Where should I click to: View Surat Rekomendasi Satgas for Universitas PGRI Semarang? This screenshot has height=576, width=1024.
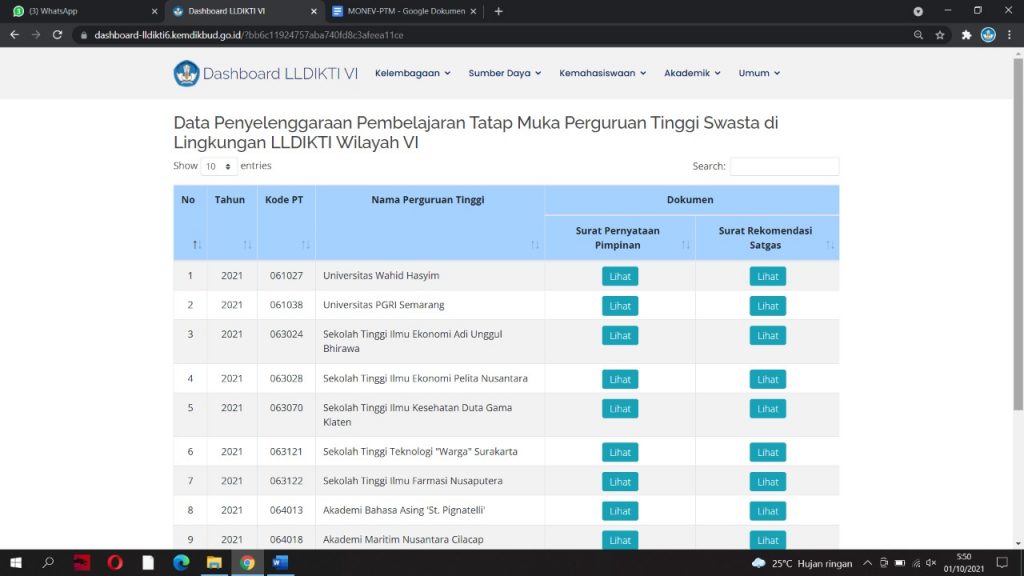pos(767,306)
